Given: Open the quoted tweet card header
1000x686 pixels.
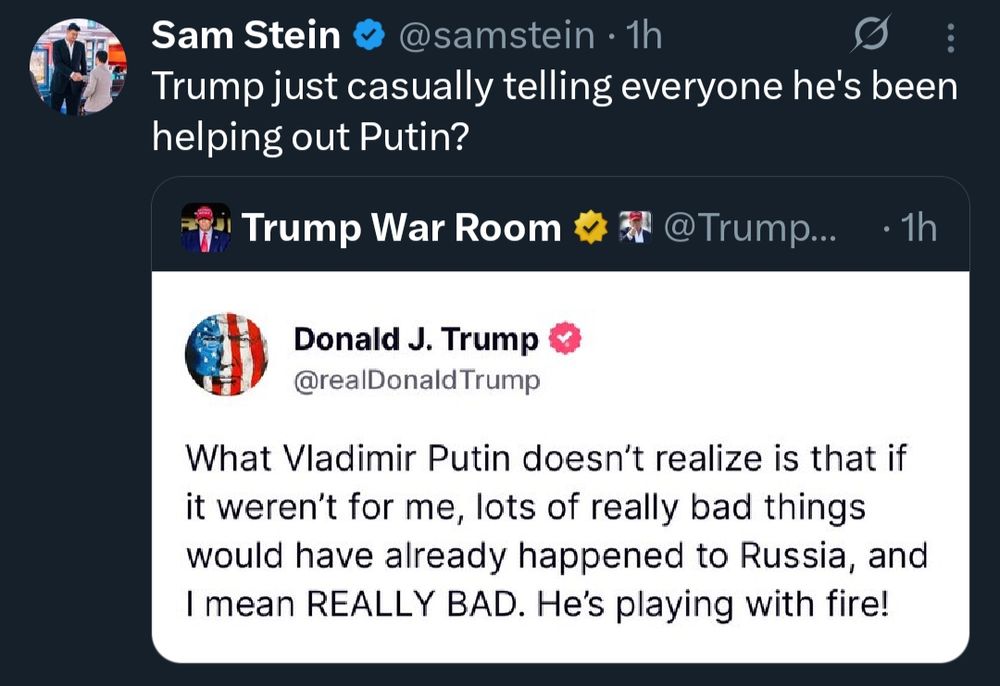Looking at the screenshot, I should click(560, 228).
